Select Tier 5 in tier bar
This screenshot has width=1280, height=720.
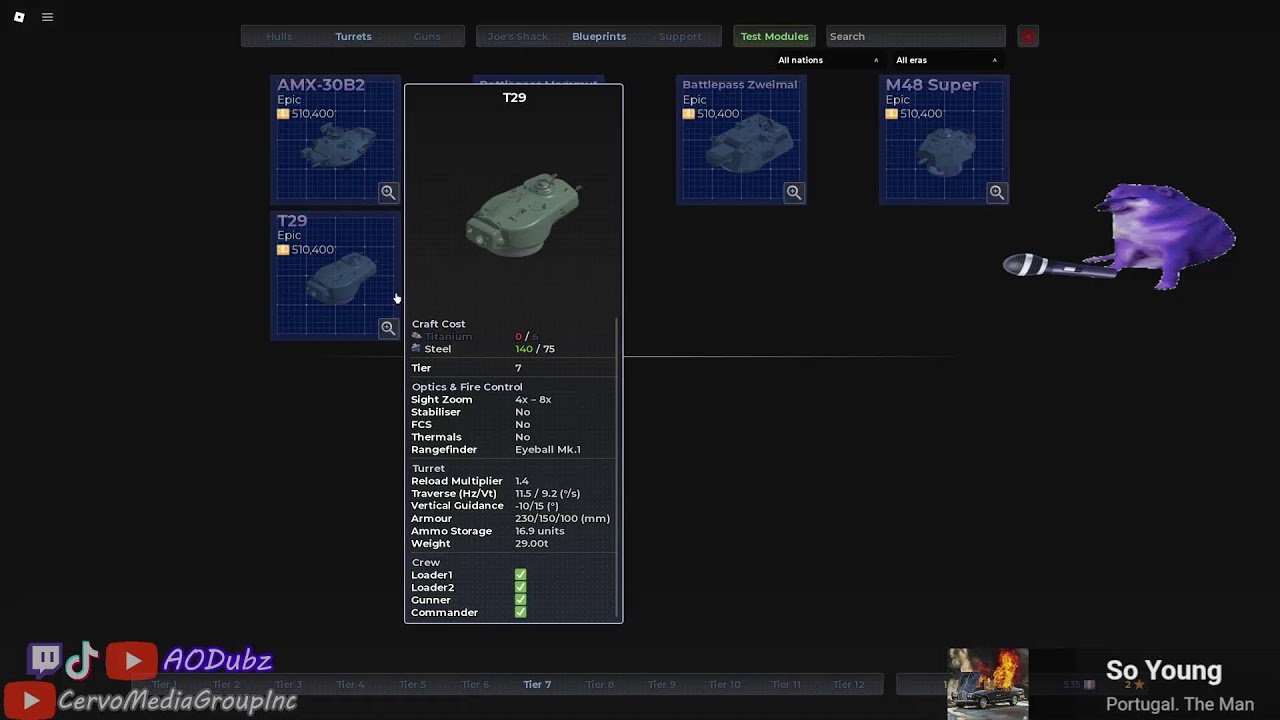point(412,685)
